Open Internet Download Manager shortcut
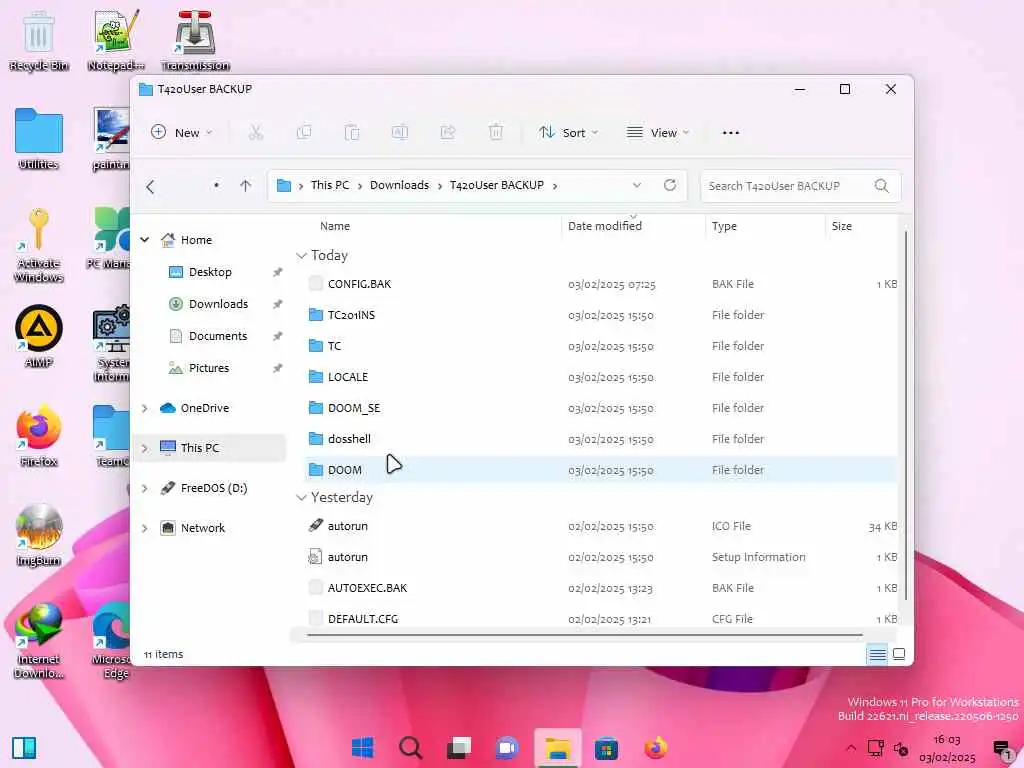The image size is (1024, 768). pos(39,641)
